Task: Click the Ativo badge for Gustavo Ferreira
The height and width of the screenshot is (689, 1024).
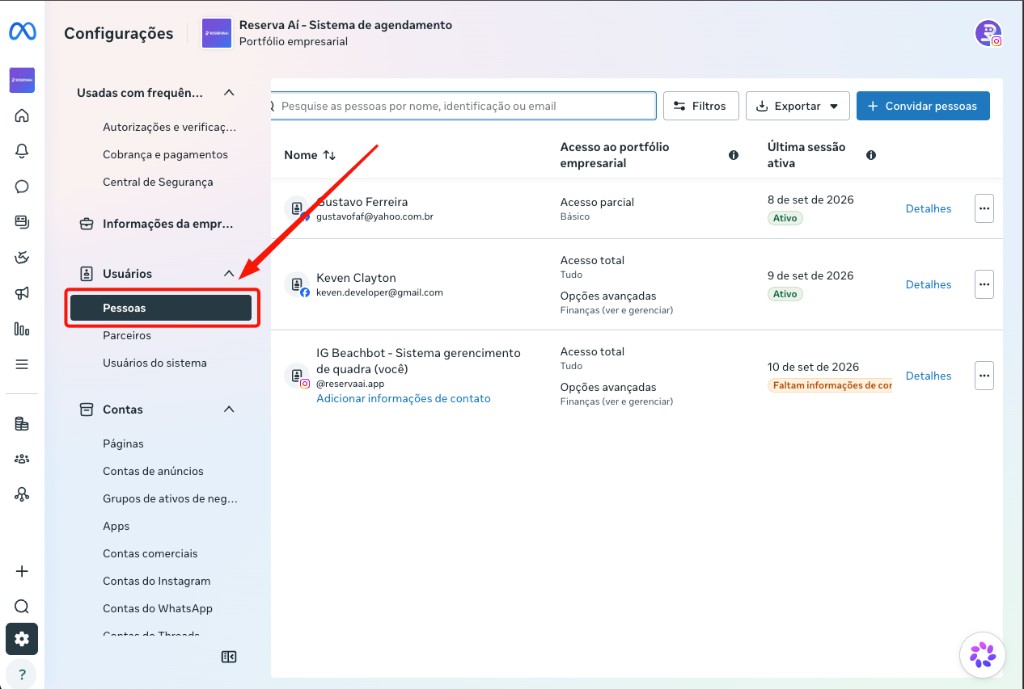Action: 785,218
